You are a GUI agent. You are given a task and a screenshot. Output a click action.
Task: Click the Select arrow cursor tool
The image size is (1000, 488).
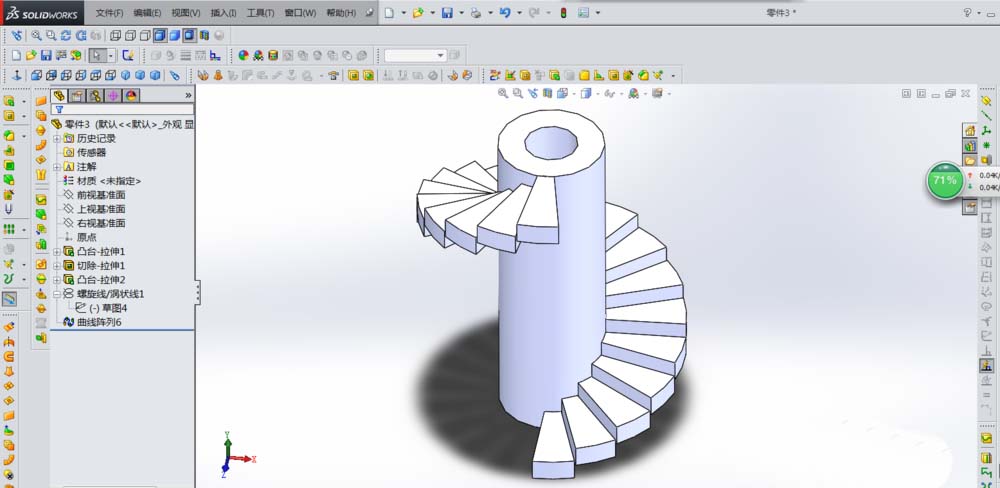click(96, 55)
